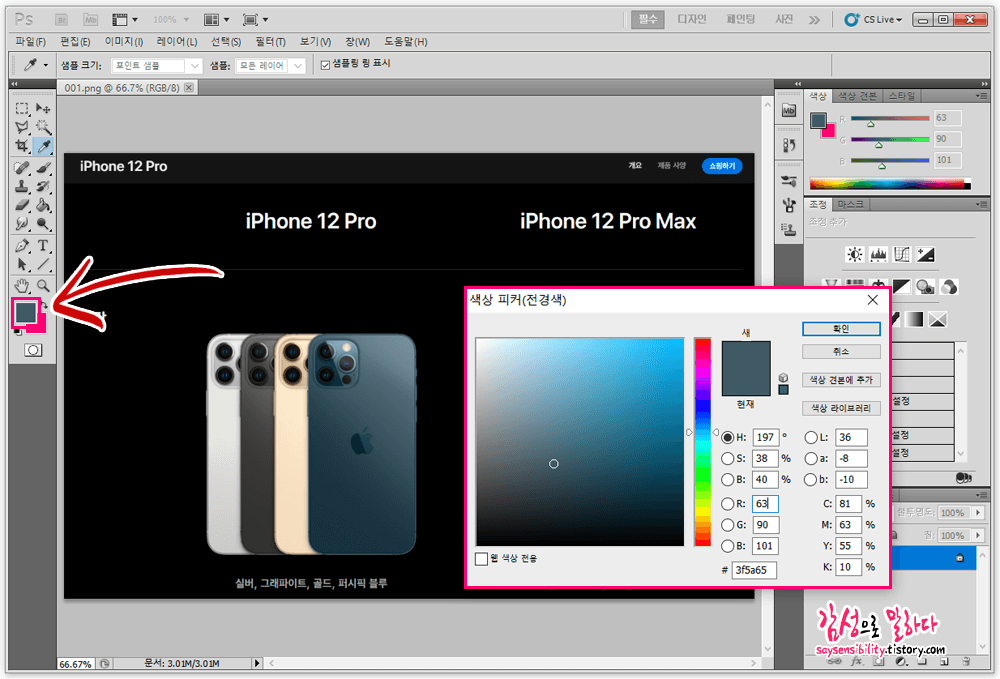Click the foreground color swatch in toolbox
This screenshot has width=1000, height=679.
click(x=25, y=312)
